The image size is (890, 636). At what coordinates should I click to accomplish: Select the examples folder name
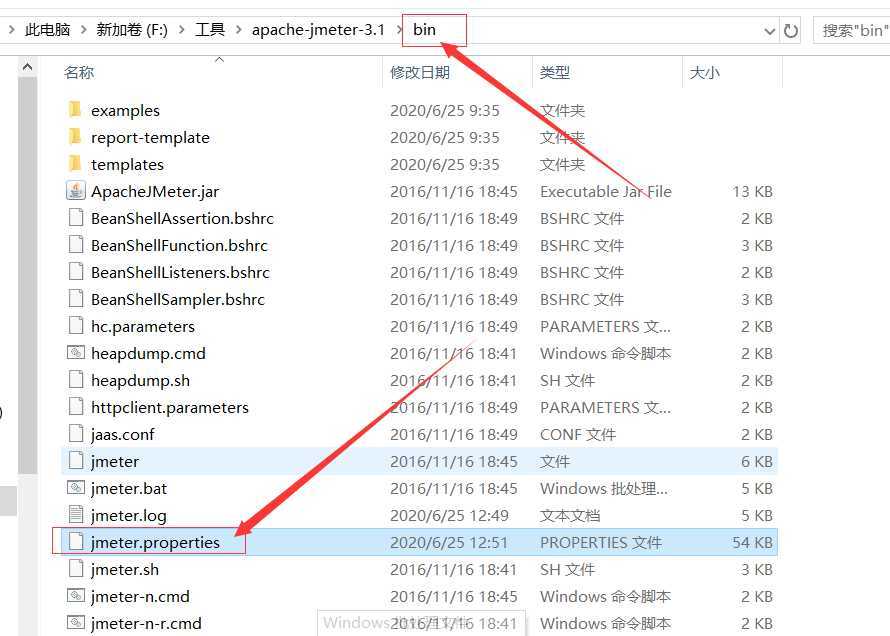125,111
